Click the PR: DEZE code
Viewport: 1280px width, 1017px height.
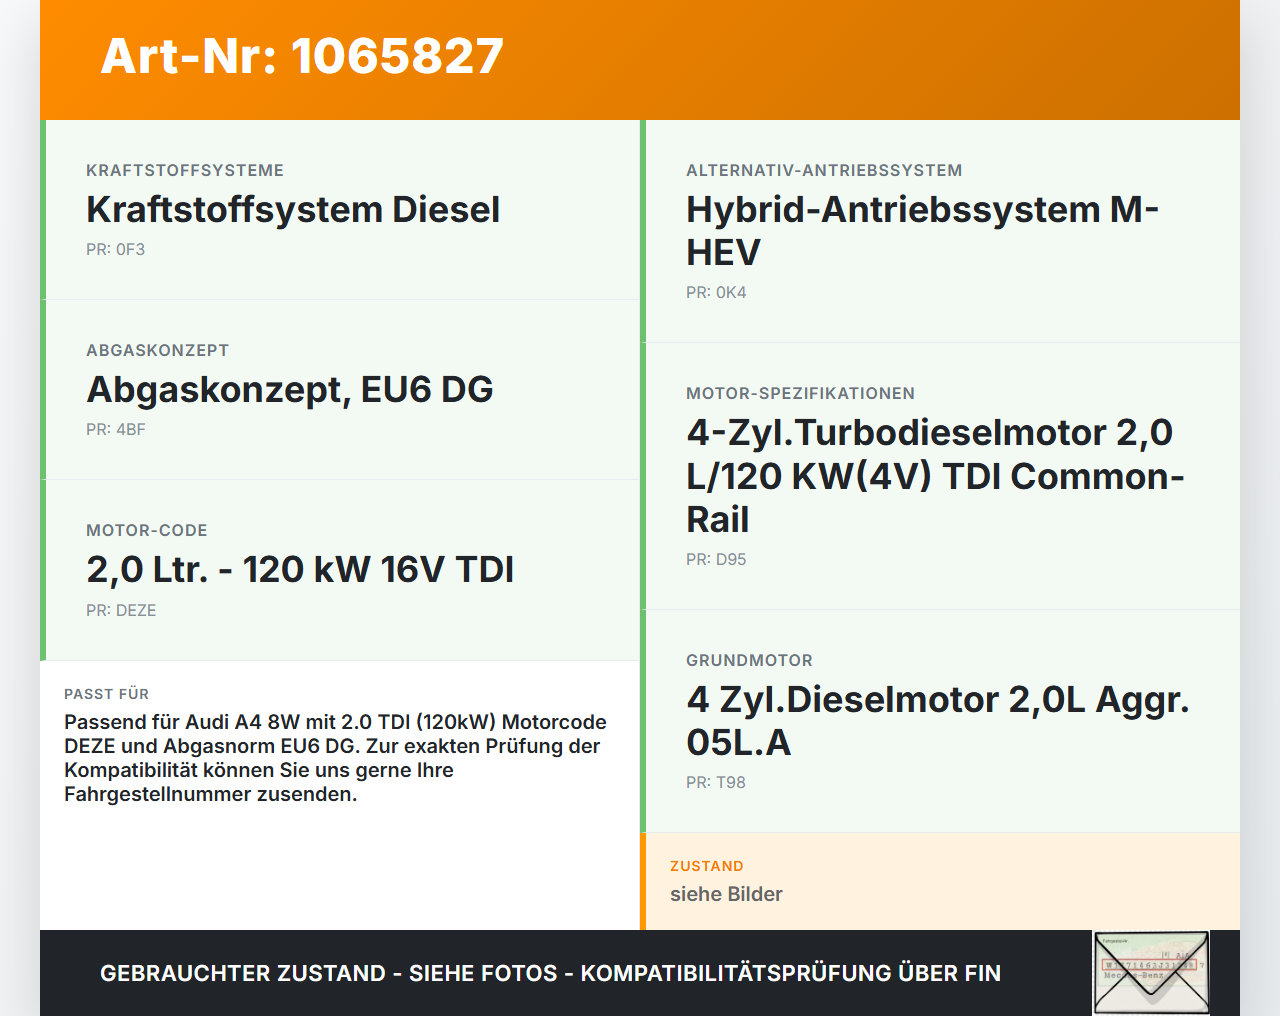pyautogui.click(x=121, y=610)
